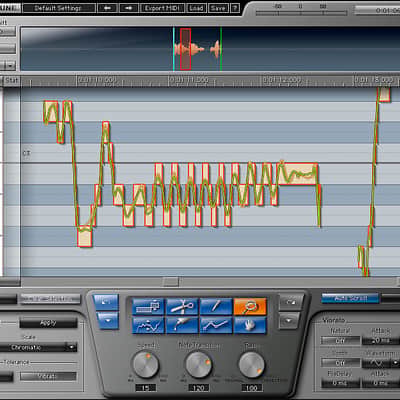400x400 pixels.
Task: Open help with the question mark button
Action: click(x=235, y=8)
